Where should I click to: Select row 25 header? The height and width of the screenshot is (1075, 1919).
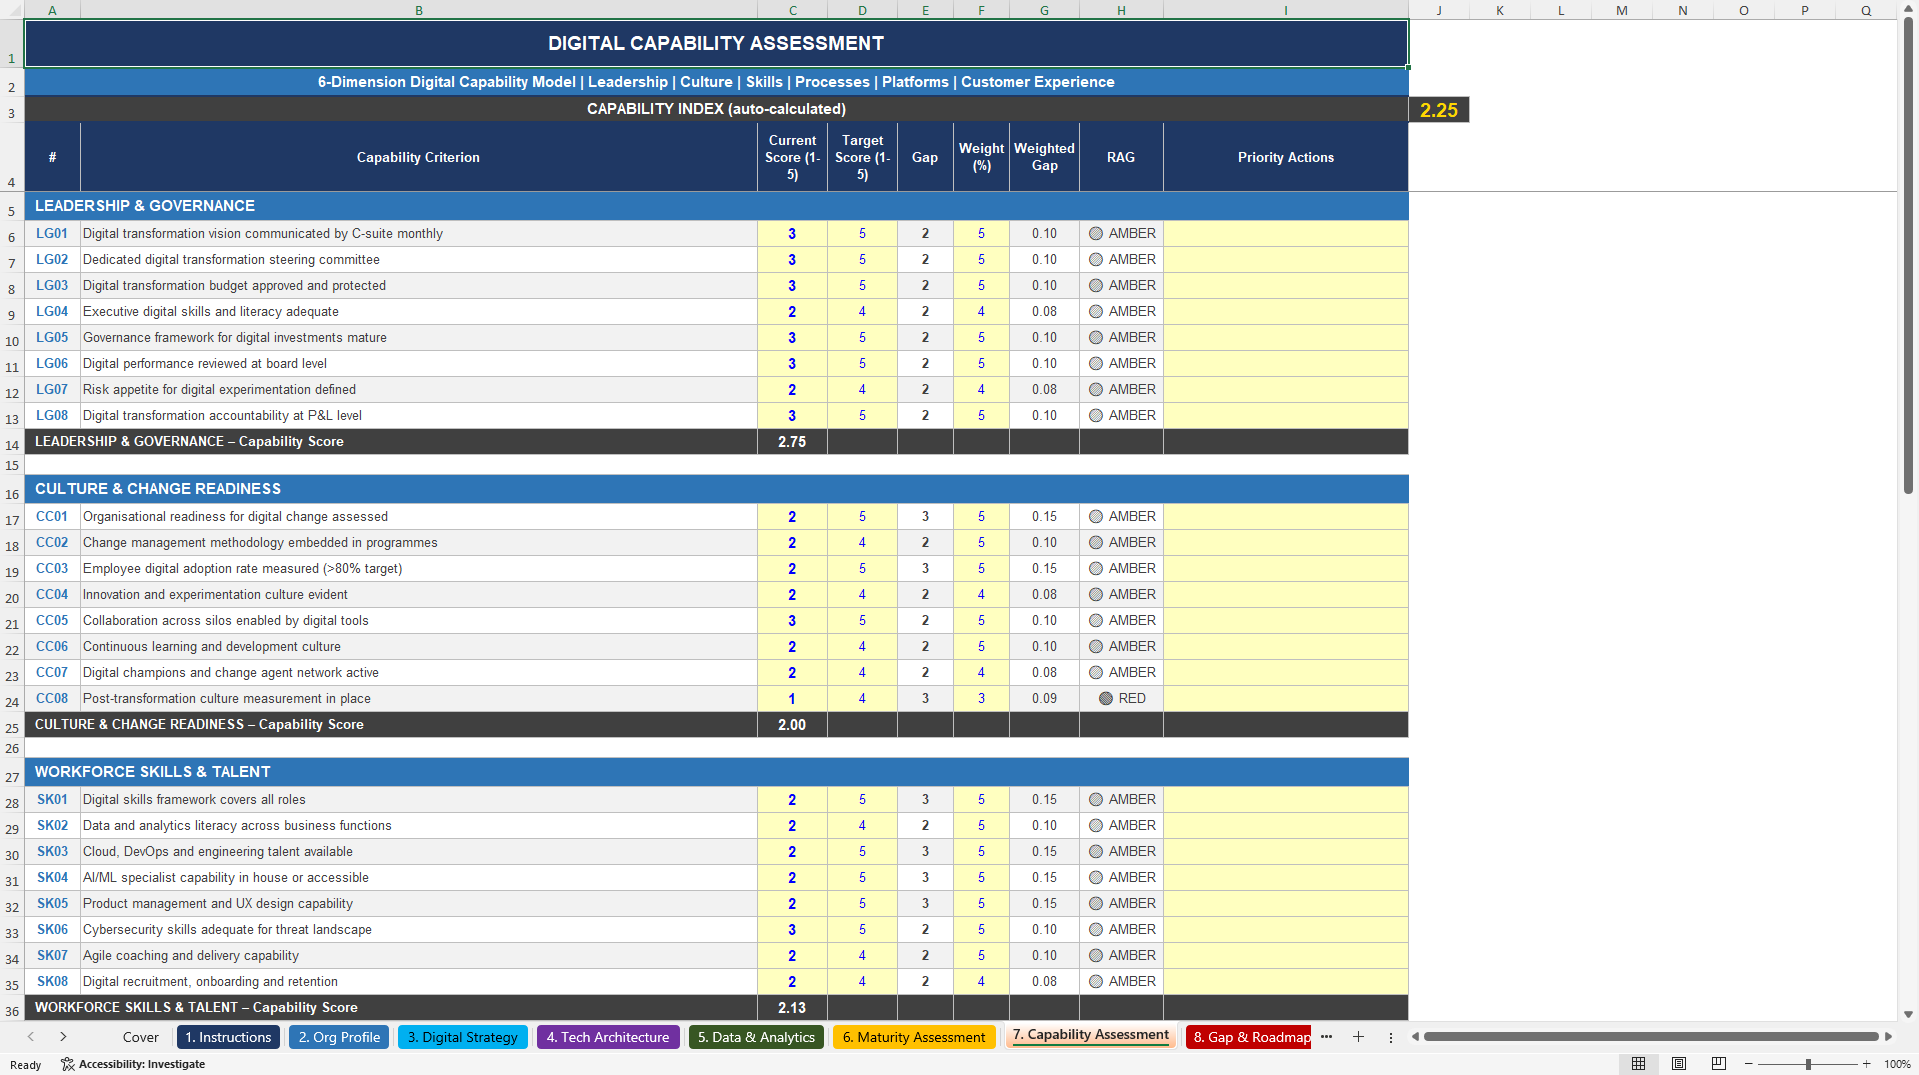point(12,725)
